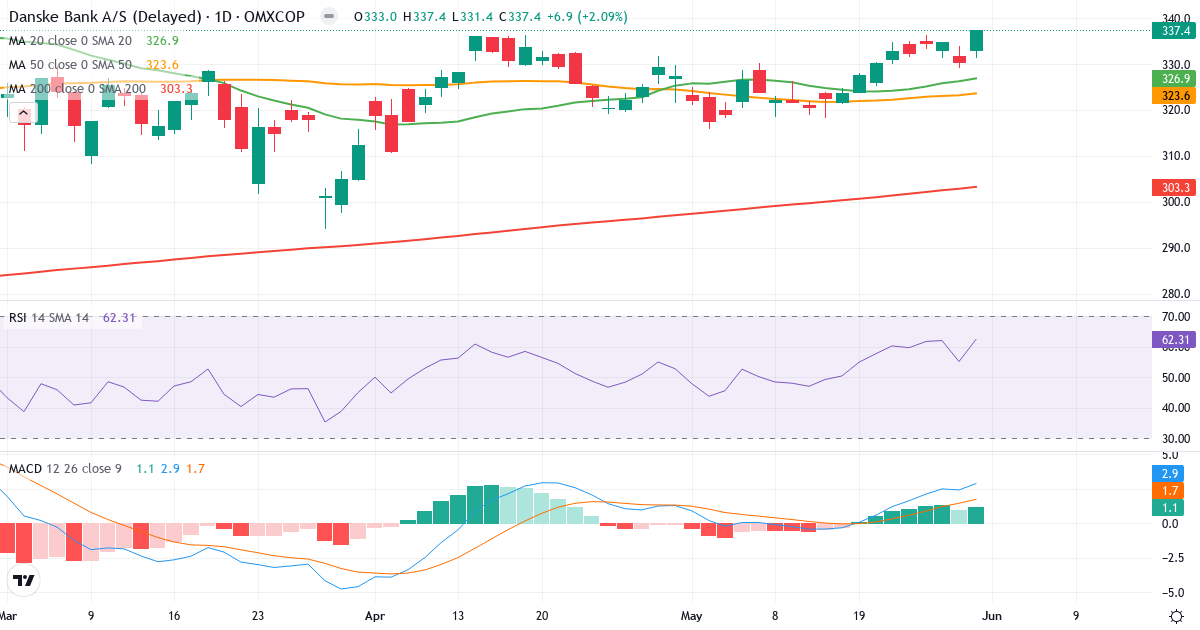Click the TradingView logo
The width and height of the screenshot is (1200, 630).
point(24,580)
